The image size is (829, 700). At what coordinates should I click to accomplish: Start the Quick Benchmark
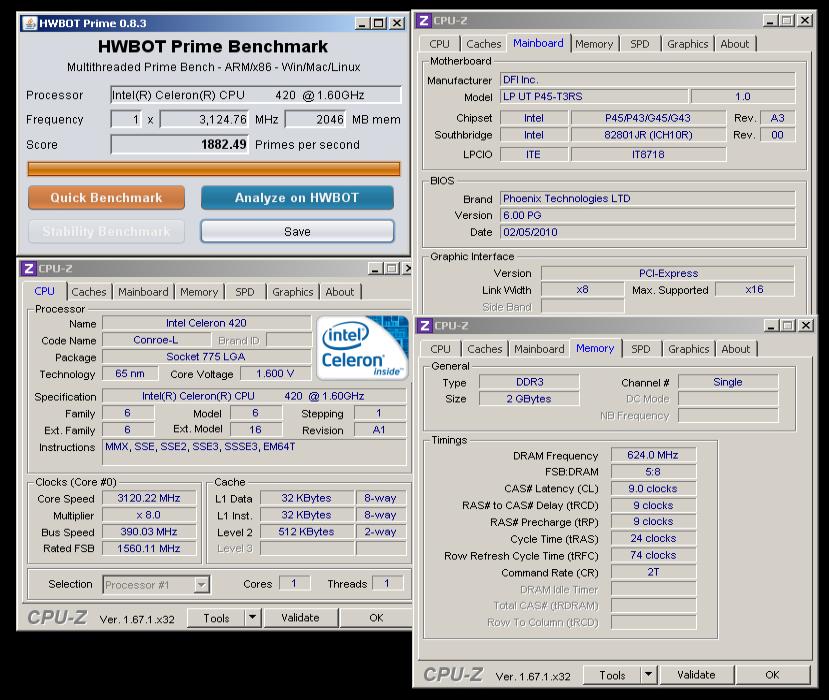point(106,198)
